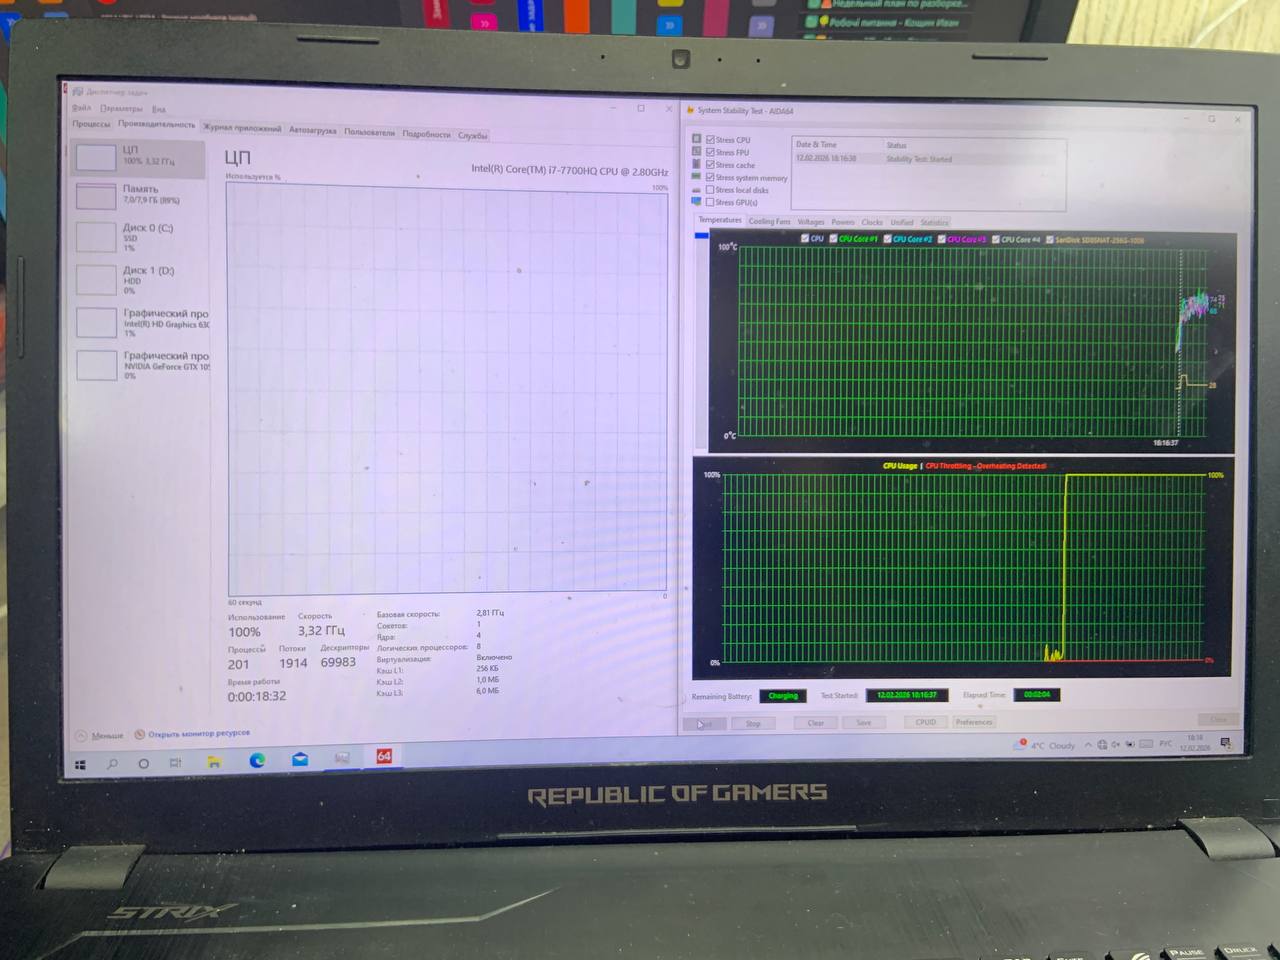Toggle the CPU Core #1 graph checkbox
1280x960 pixels.
[x=833, y=239]
